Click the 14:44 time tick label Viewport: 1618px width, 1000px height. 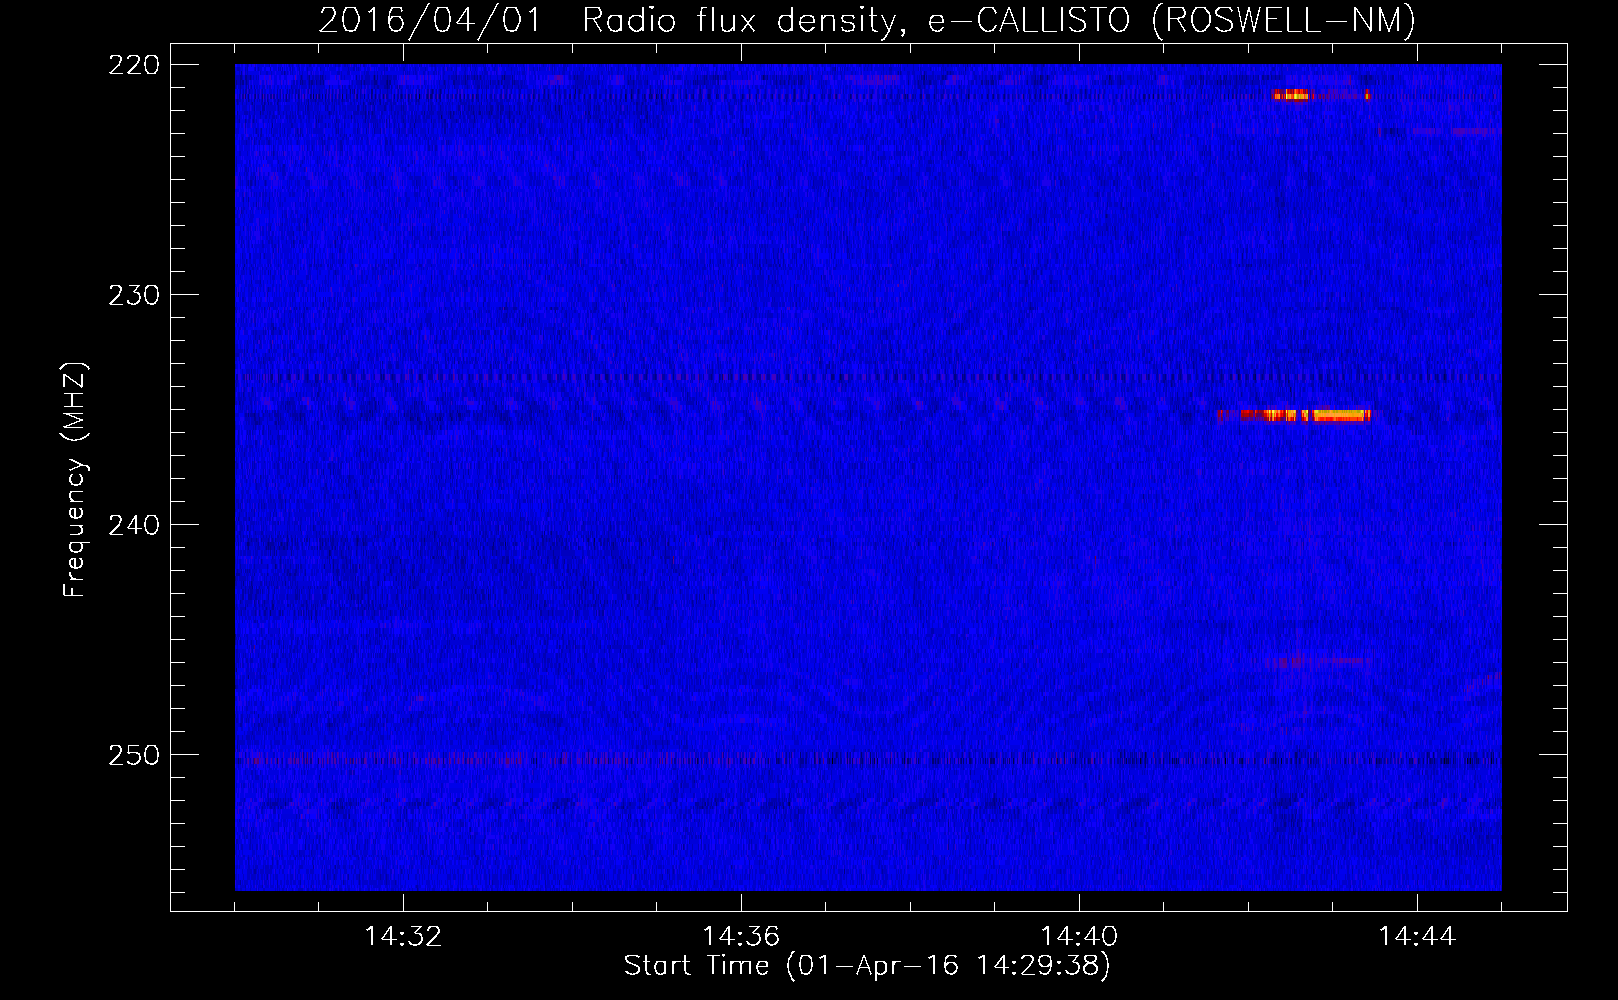(1417, 937)
